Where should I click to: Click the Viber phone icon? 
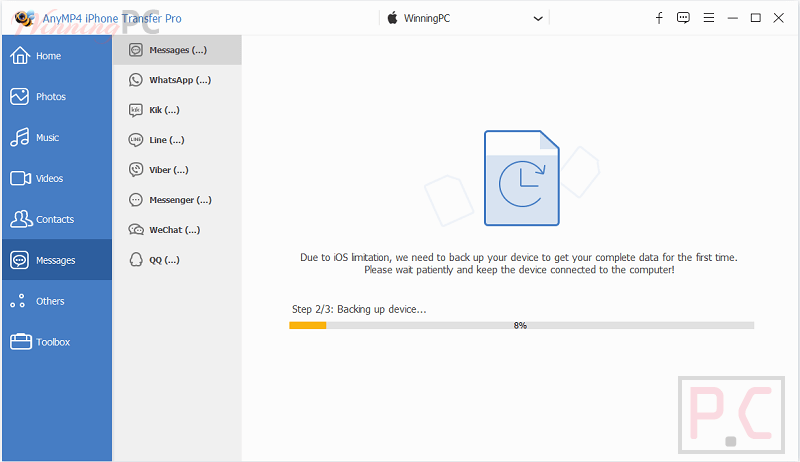tap(136, 170)
